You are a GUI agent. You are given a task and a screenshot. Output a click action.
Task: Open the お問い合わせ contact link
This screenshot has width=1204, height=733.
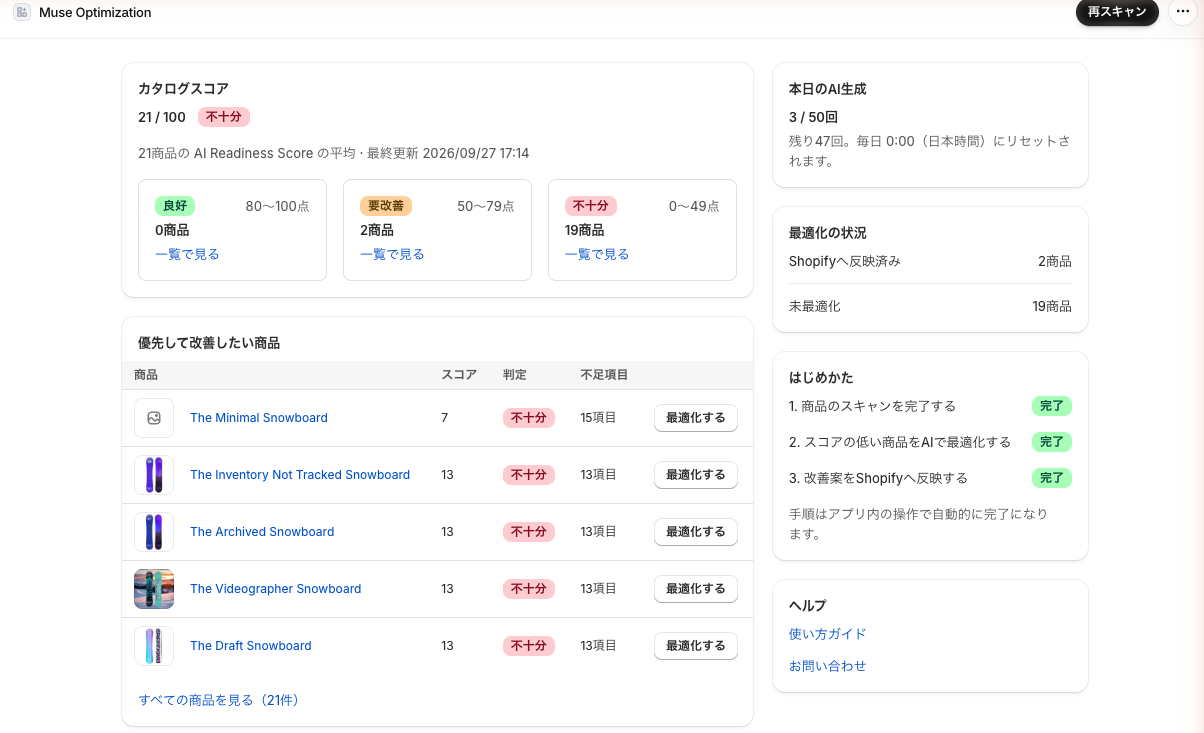coord(827,666)
